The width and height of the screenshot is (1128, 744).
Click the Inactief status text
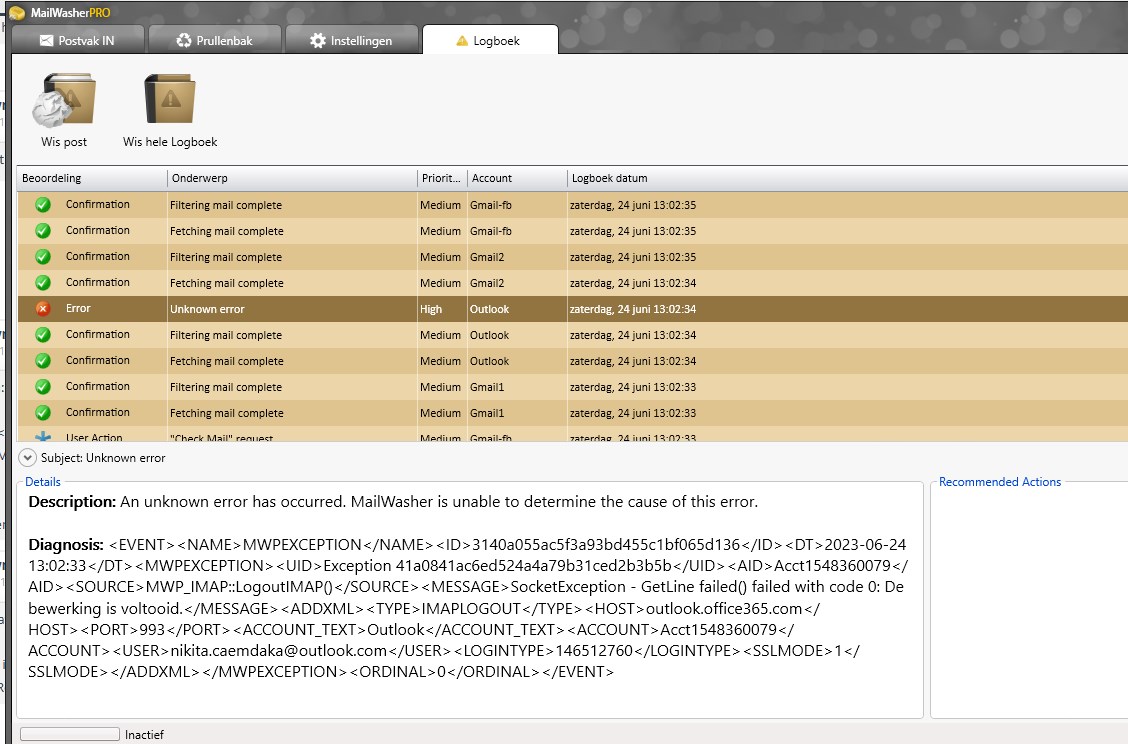pos(144,735)
